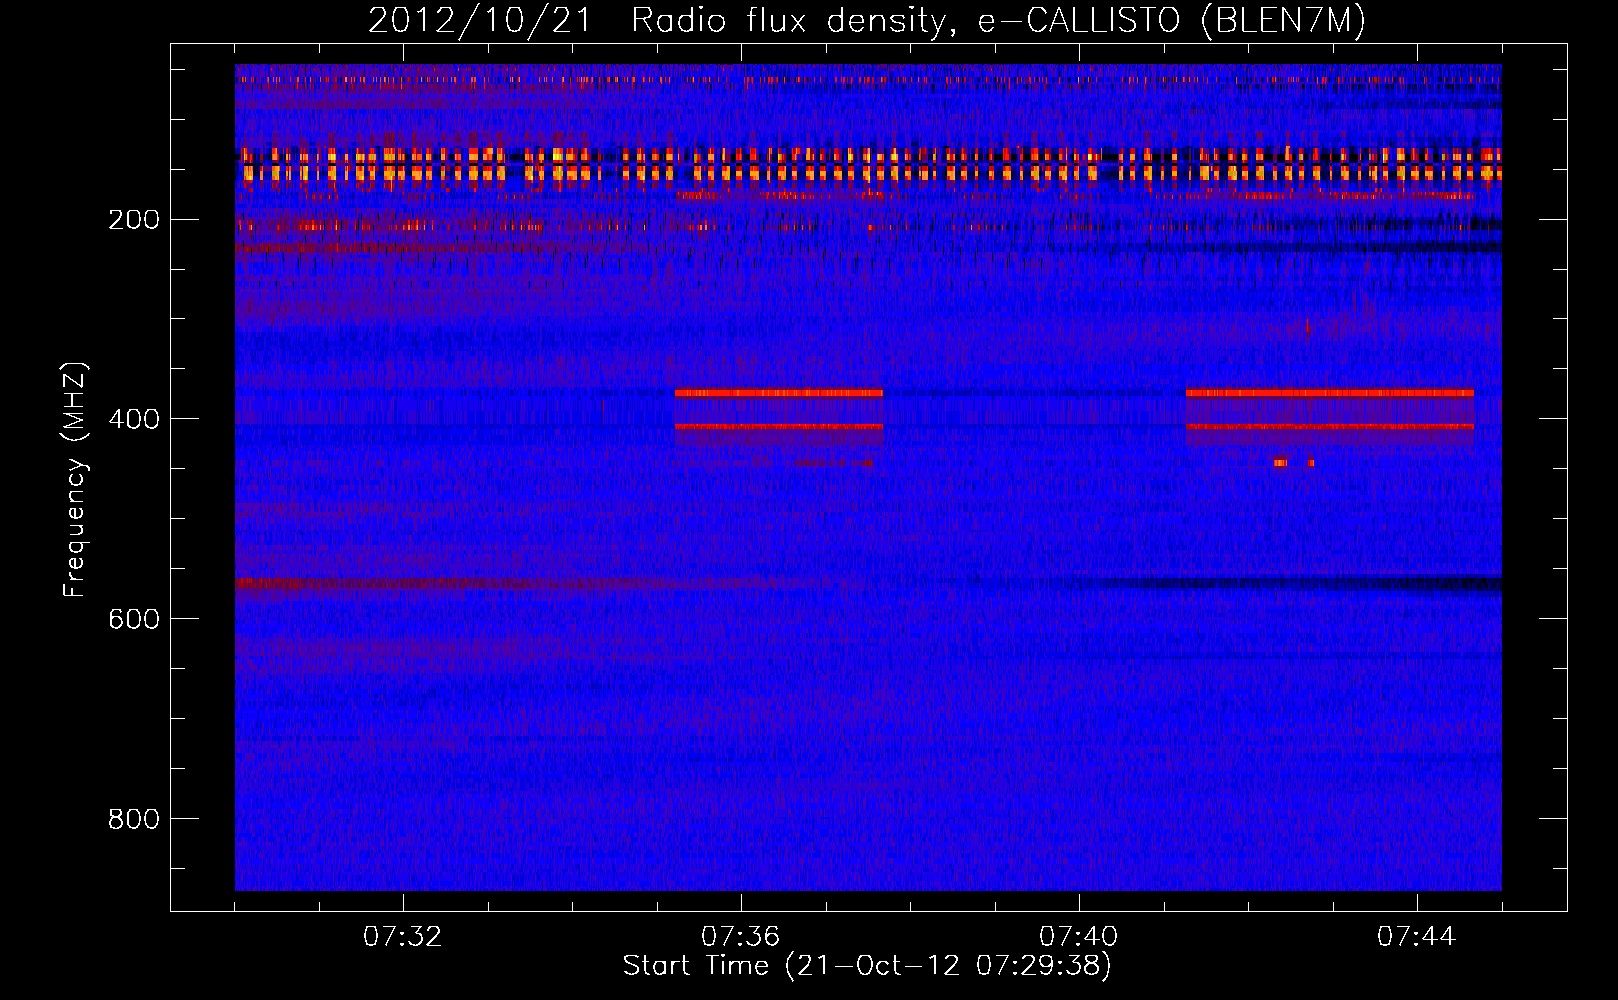Viewport: 1618px width, 1000px height.
Task: Click the 600 frequency tick label
Action: point(134,619)
